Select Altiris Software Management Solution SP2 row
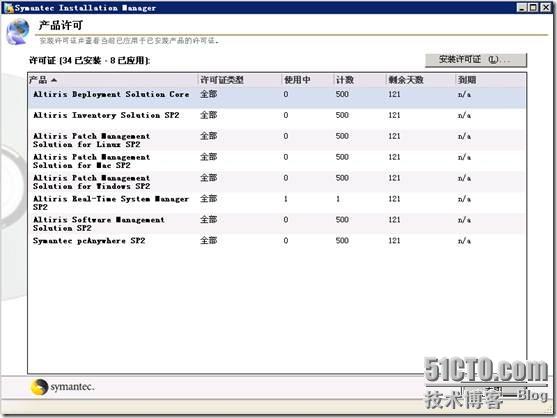 pyautogui.click(x=277, y=224)
